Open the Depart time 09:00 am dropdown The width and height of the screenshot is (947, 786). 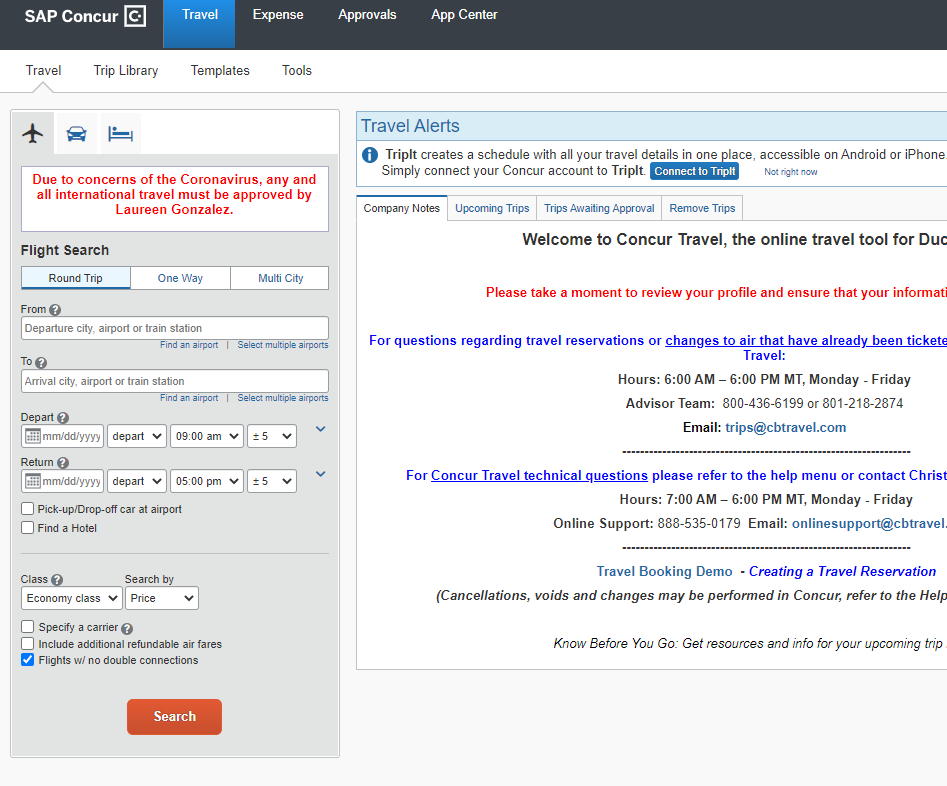point(207,436)
